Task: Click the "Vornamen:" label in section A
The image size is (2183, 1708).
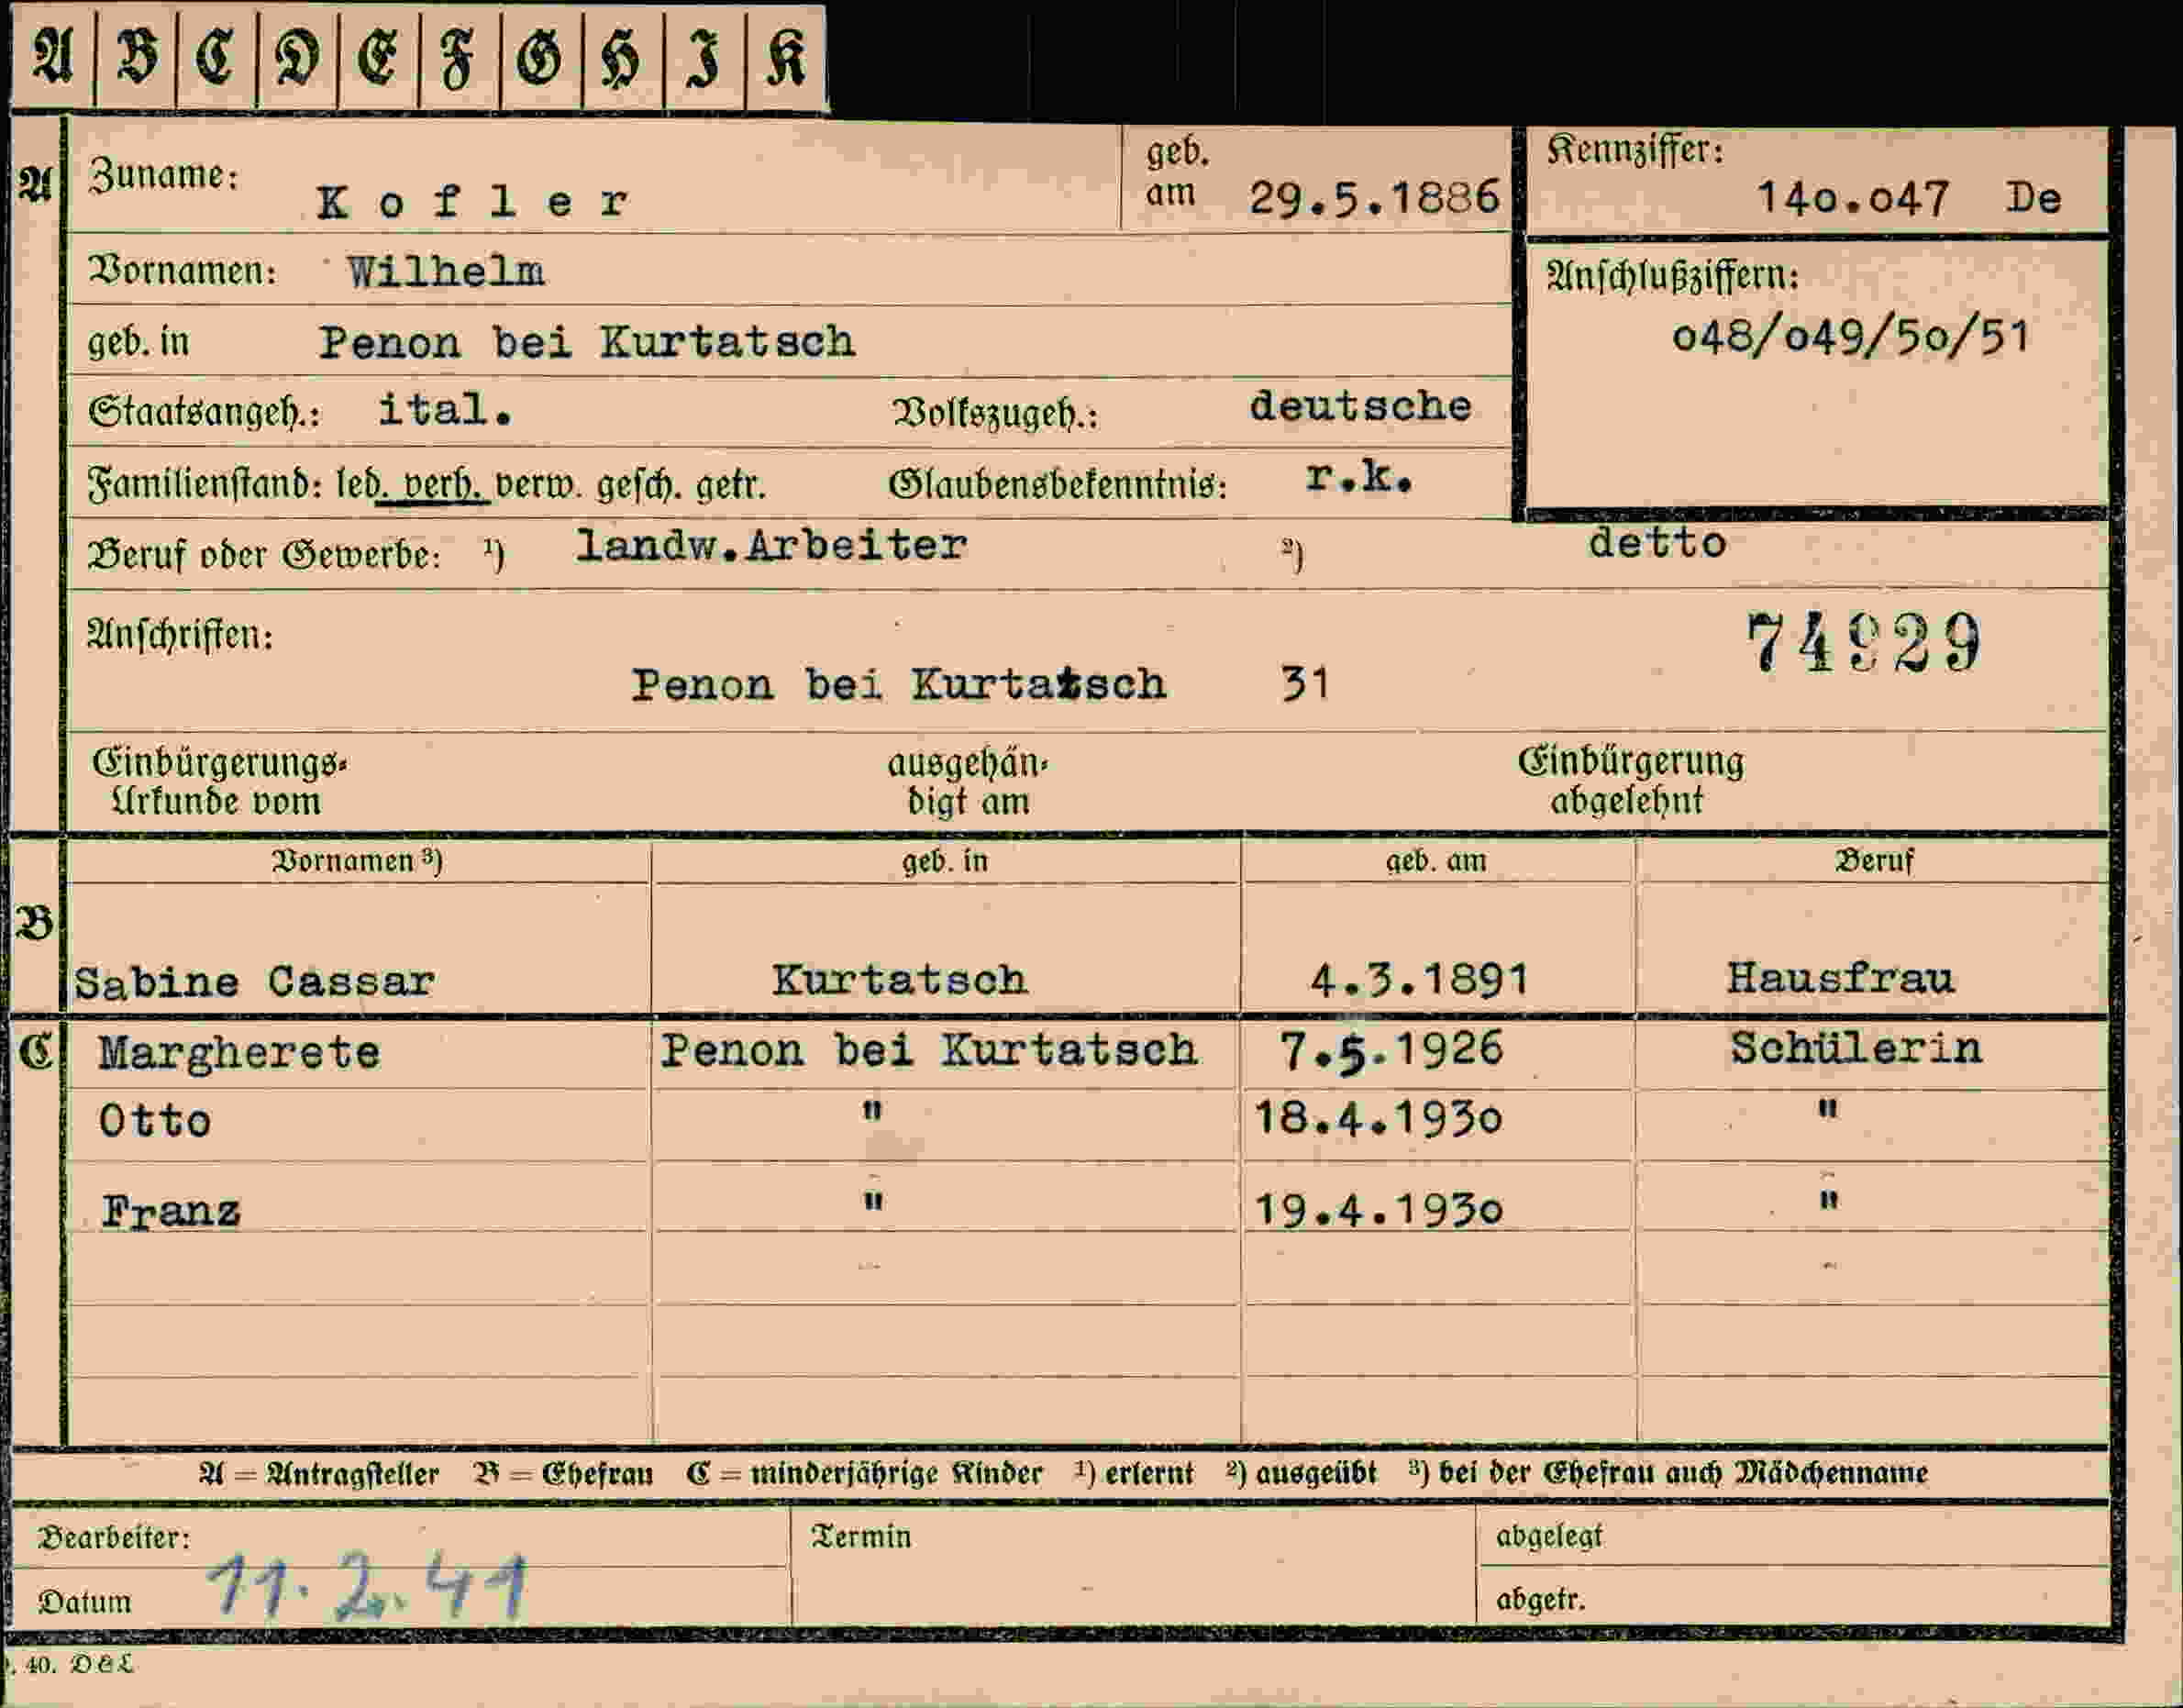Action: pyautogui.click(x=182, y=271)
